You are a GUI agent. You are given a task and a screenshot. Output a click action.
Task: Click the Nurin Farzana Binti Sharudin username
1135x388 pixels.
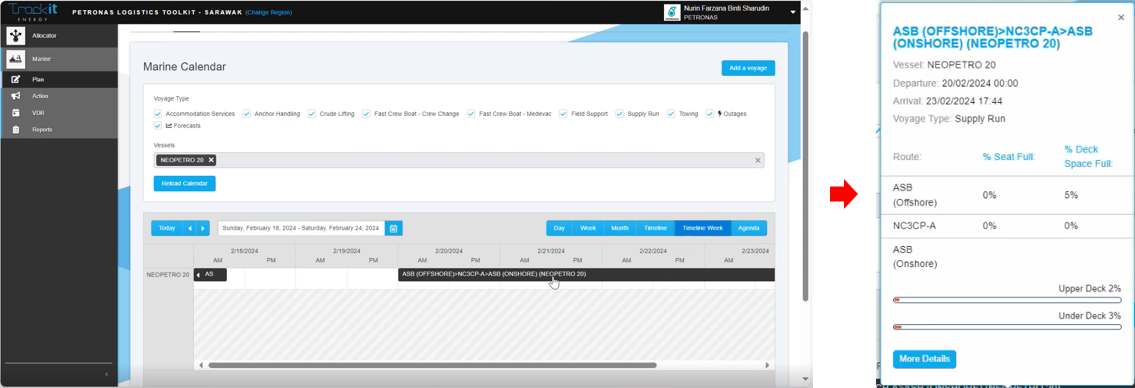[726, 9]
